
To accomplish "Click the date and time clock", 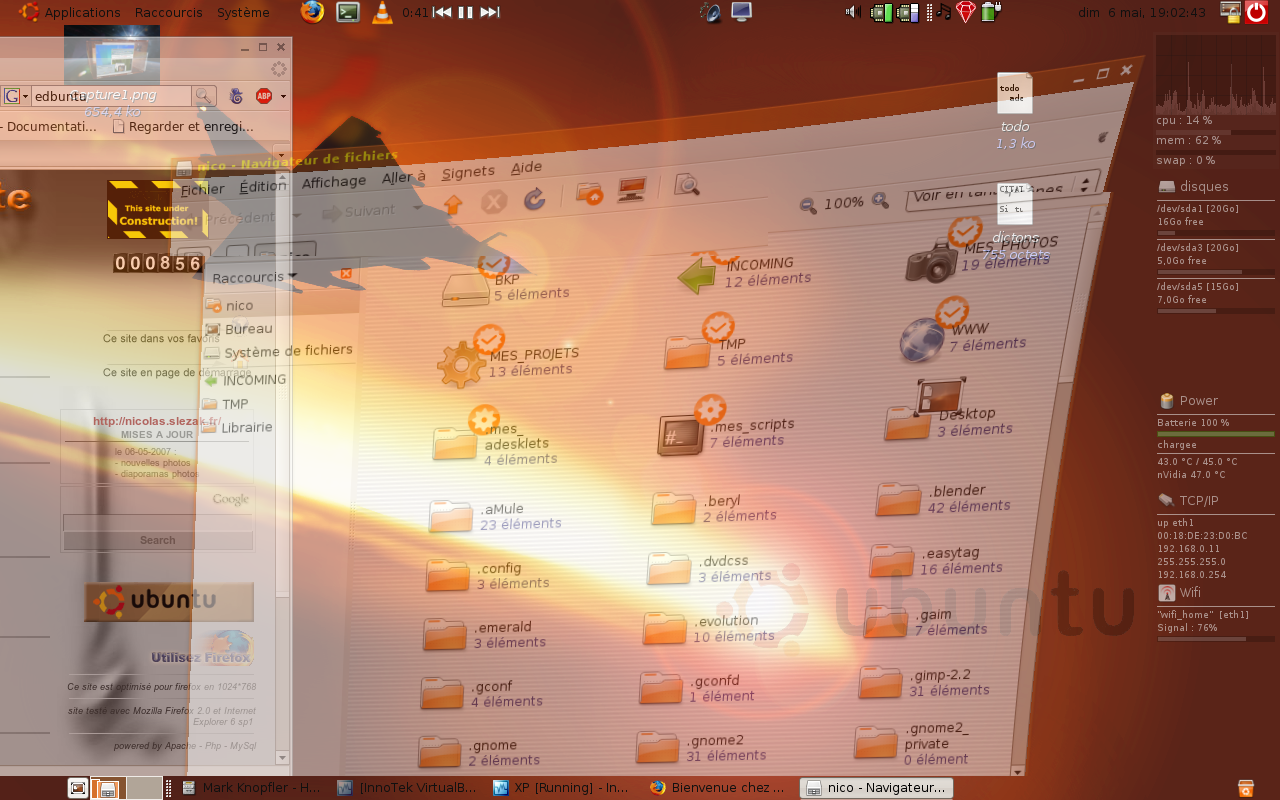I will pyautogui.click(x=1142, y=13).
